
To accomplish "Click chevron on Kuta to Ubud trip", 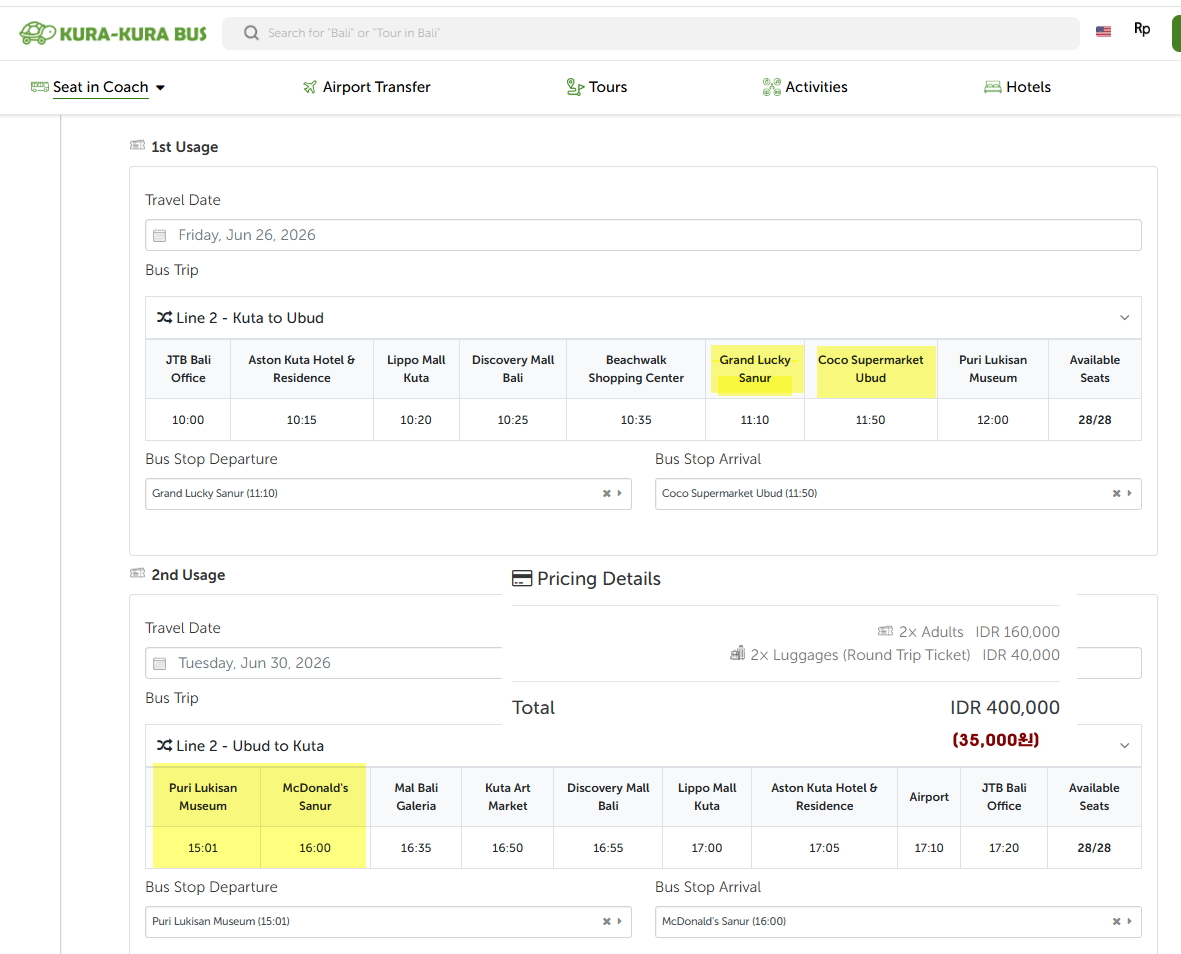I will click(1125, 318).
